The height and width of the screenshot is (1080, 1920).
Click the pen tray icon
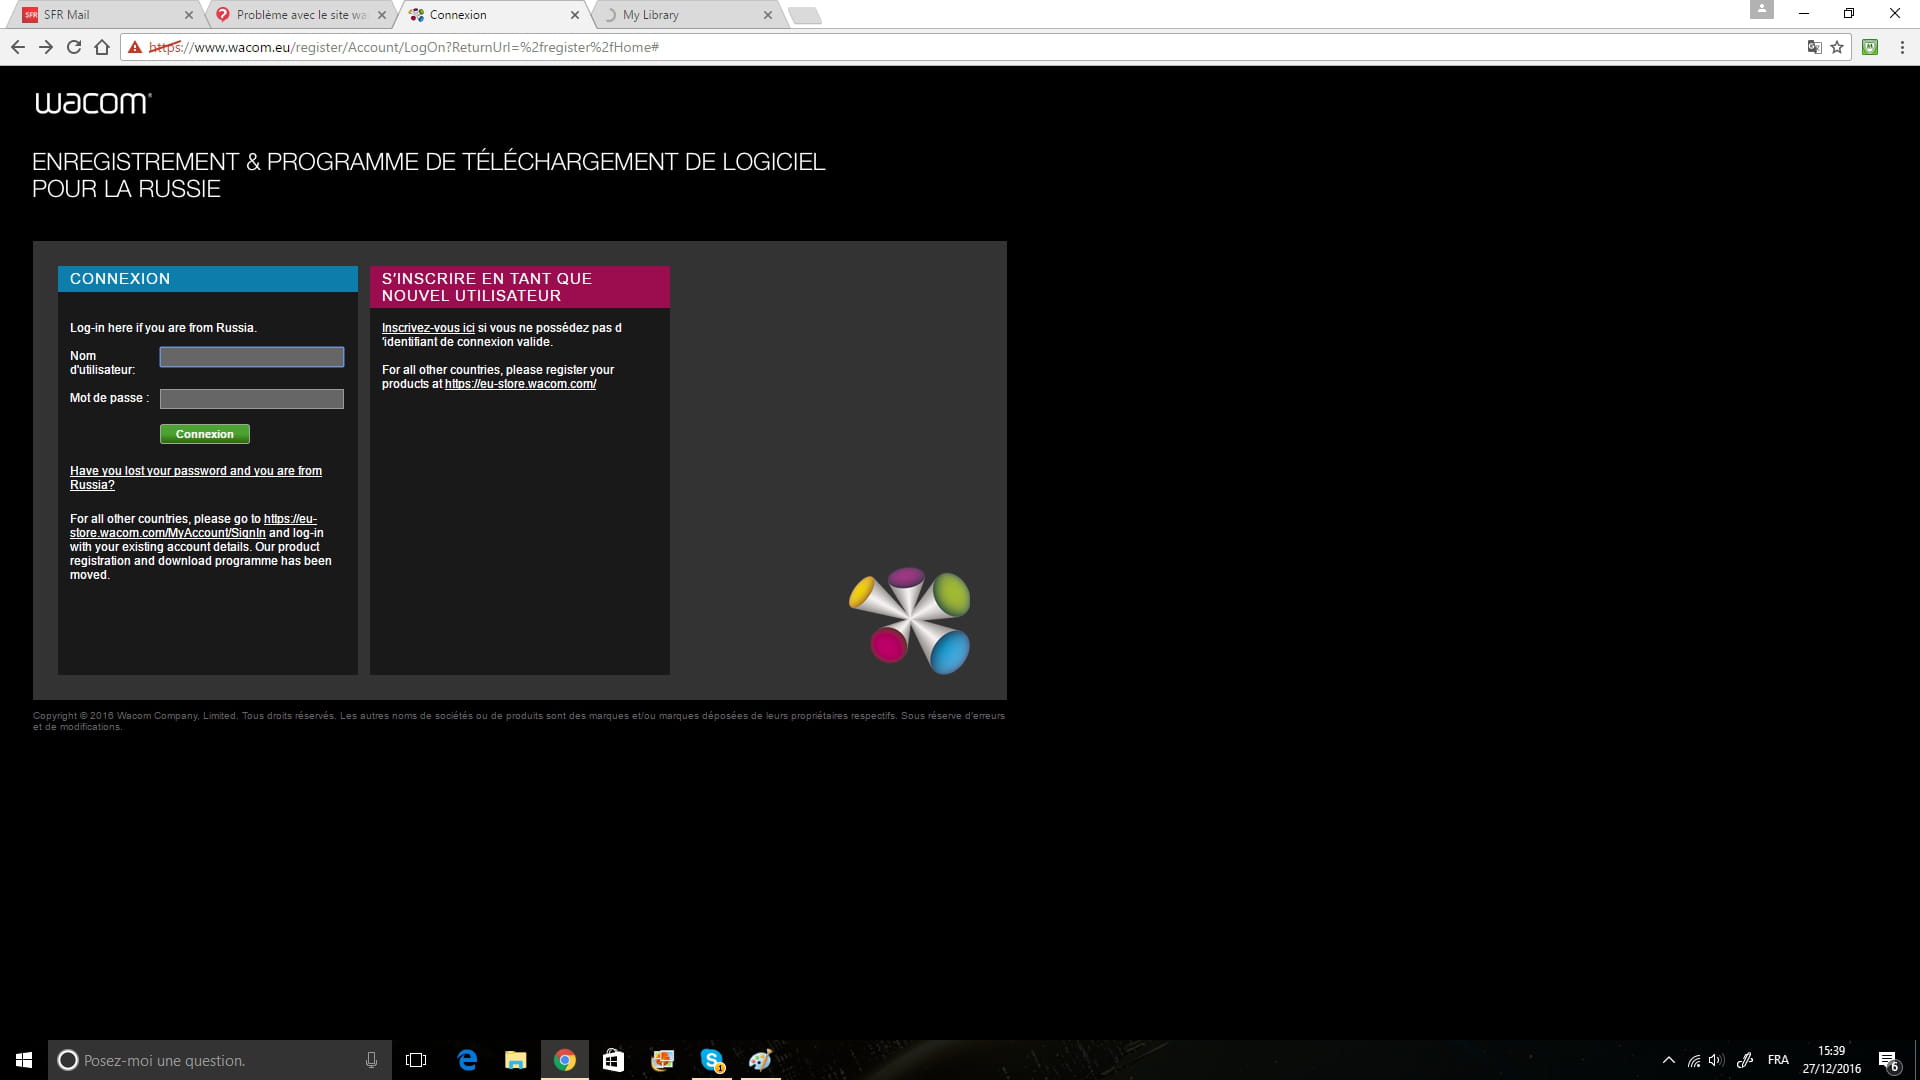pos(1745,1060)
